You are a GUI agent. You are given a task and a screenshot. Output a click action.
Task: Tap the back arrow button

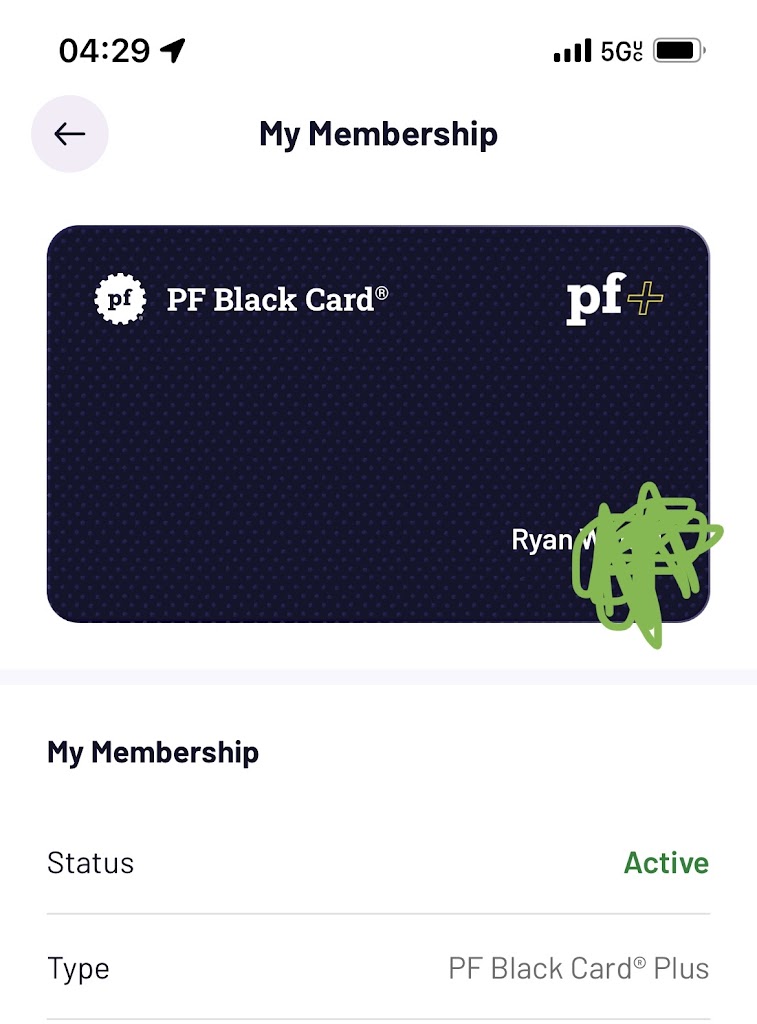click(x=69, y=134)
